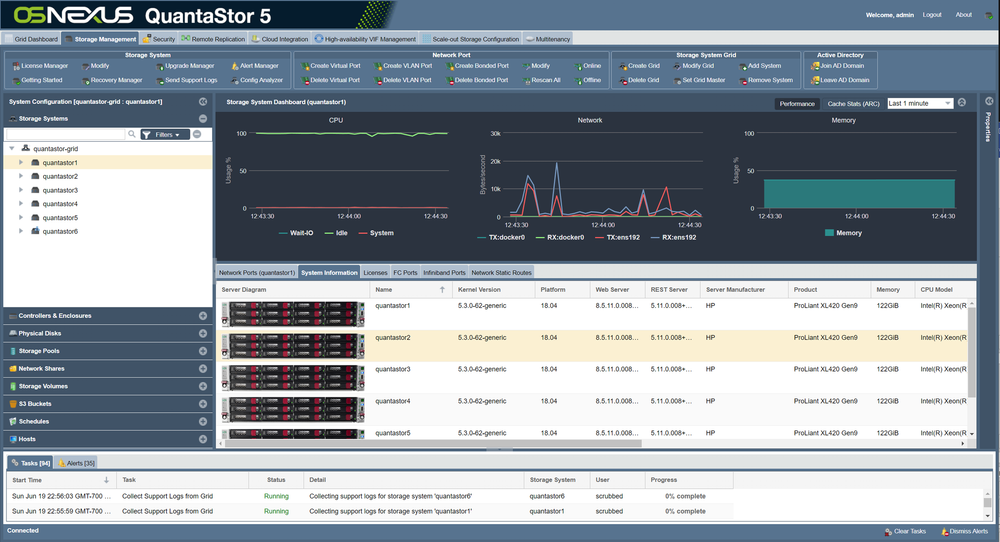Click Create Grid
The height and width of the screenshot is (542, 1000).
click(x=639, y=66)
